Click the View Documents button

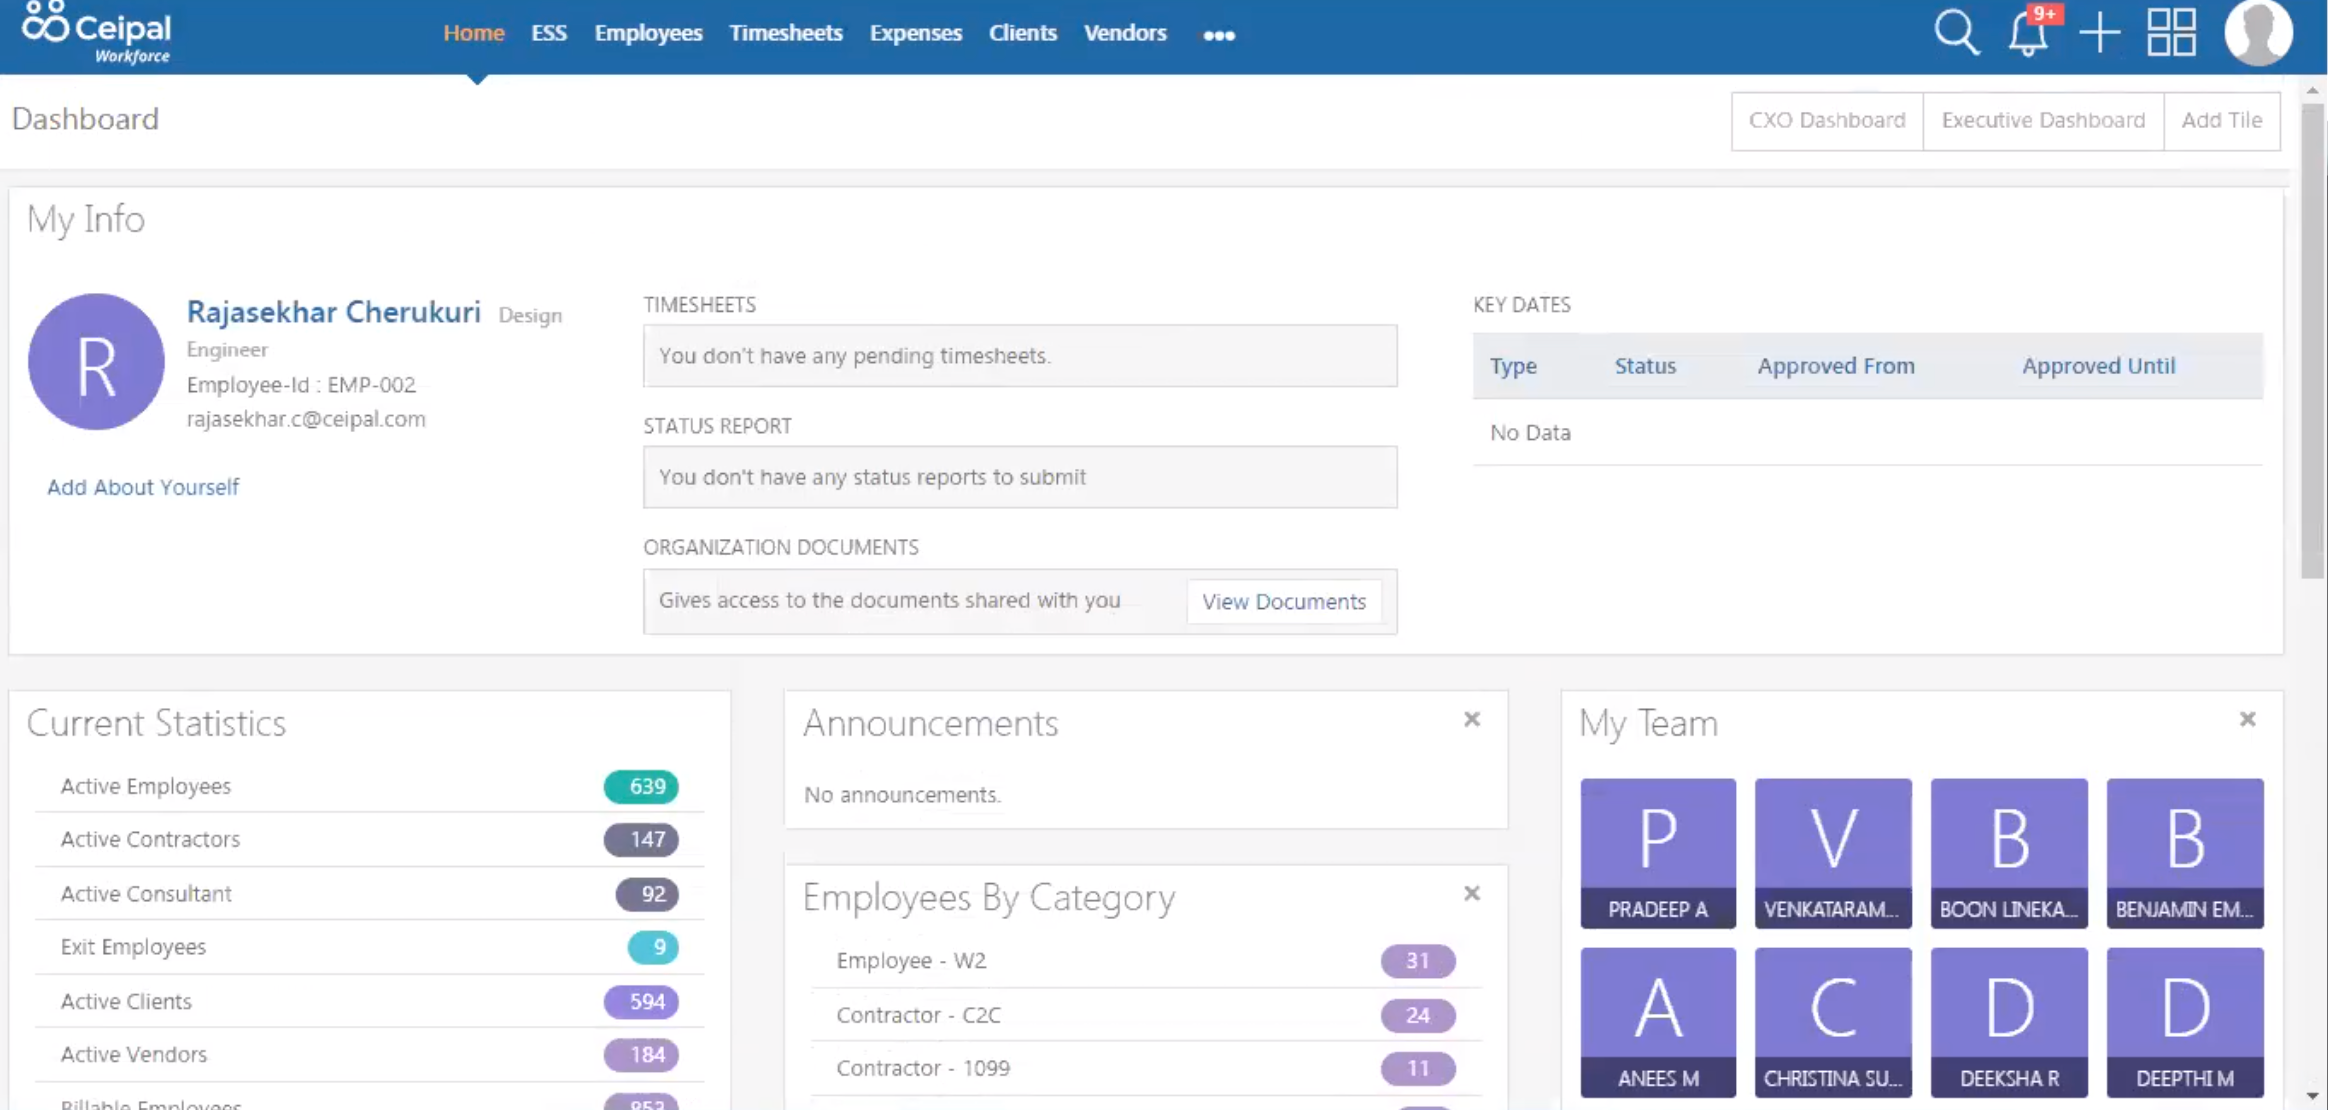1283,601
